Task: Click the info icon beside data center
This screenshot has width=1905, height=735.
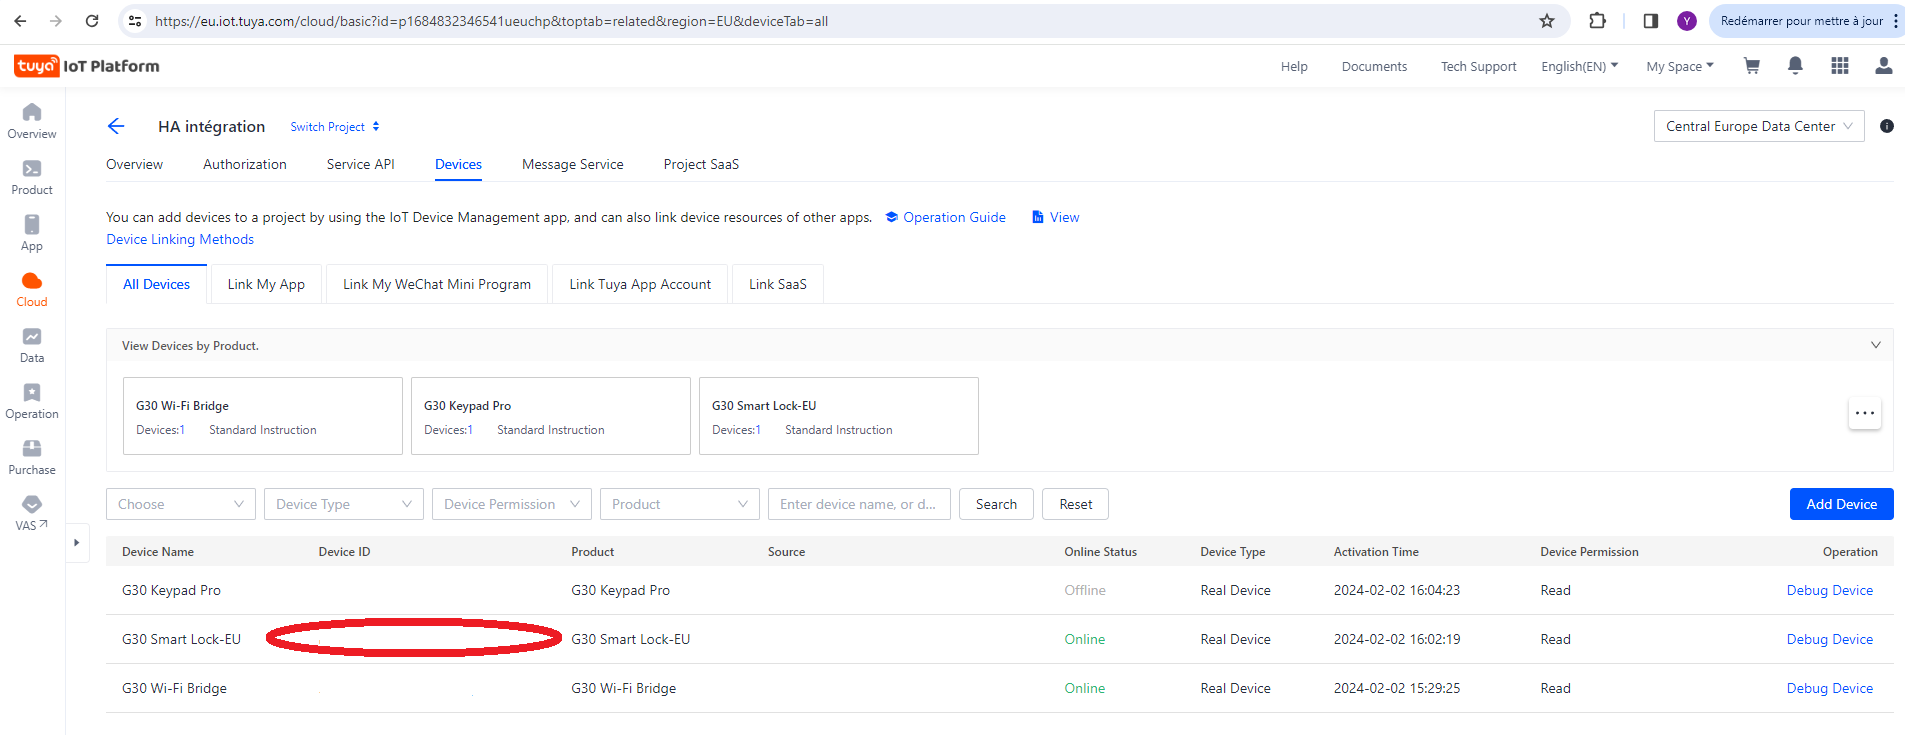Action: [1887, 126]
